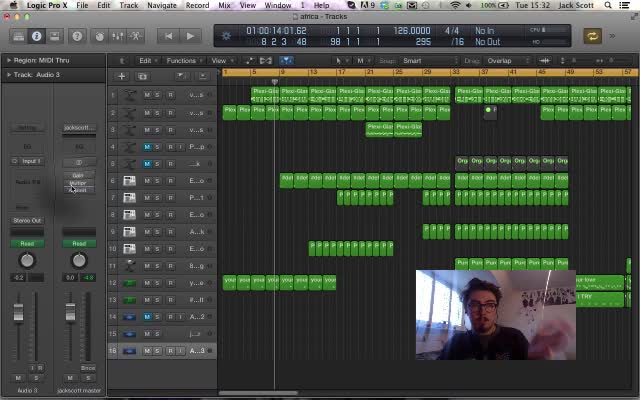Expand the Region: MIDI Thru section
Screen dimensions: 640x400
pyautogui.click(x=9, y=60)
